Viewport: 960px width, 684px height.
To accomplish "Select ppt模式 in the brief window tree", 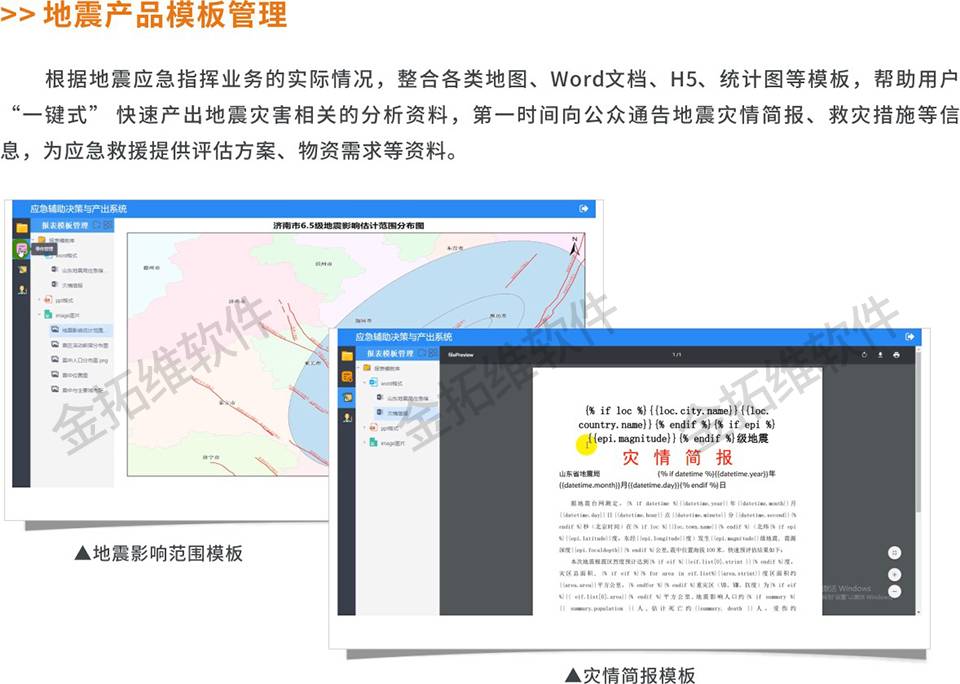I will (384, 428).
